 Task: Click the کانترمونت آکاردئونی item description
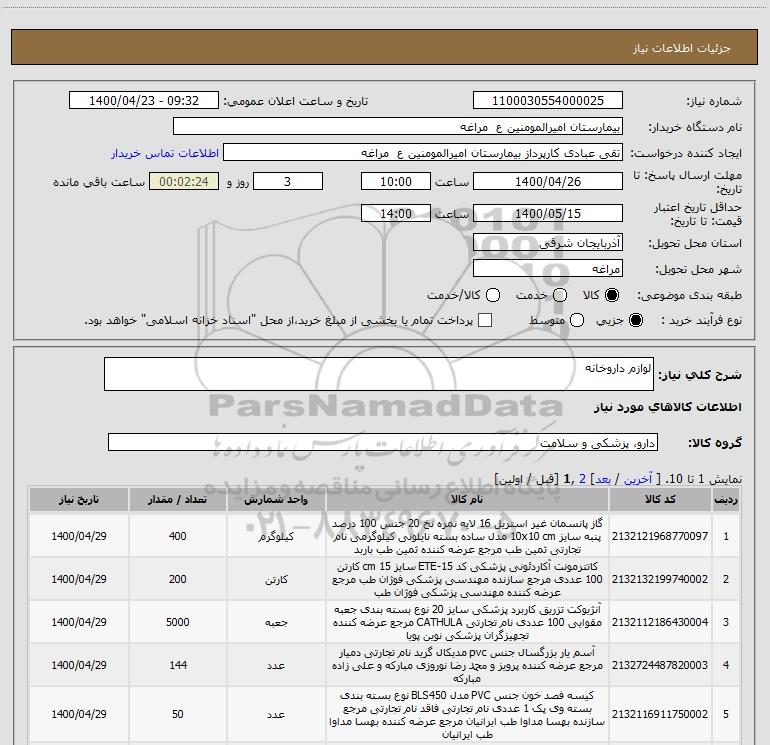[x=467, y=579]
